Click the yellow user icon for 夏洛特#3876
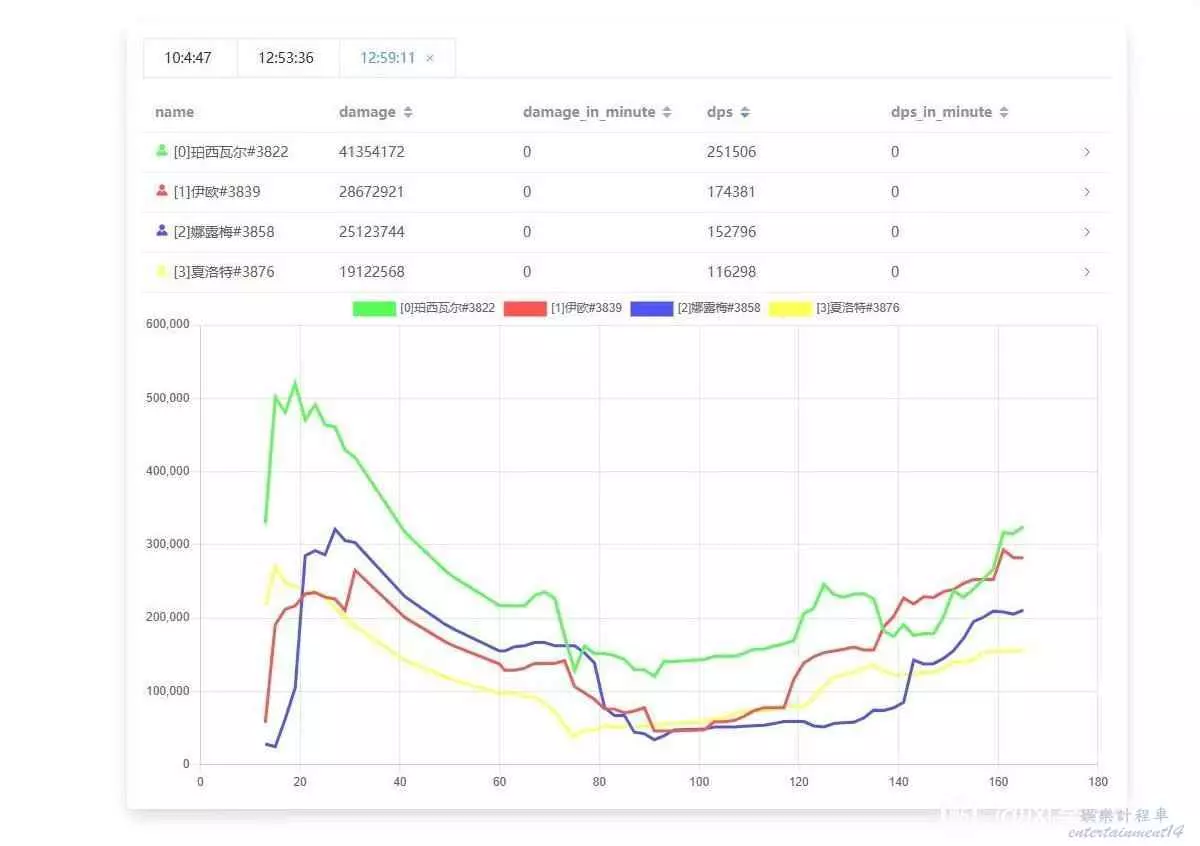 [x=162, y=271]
